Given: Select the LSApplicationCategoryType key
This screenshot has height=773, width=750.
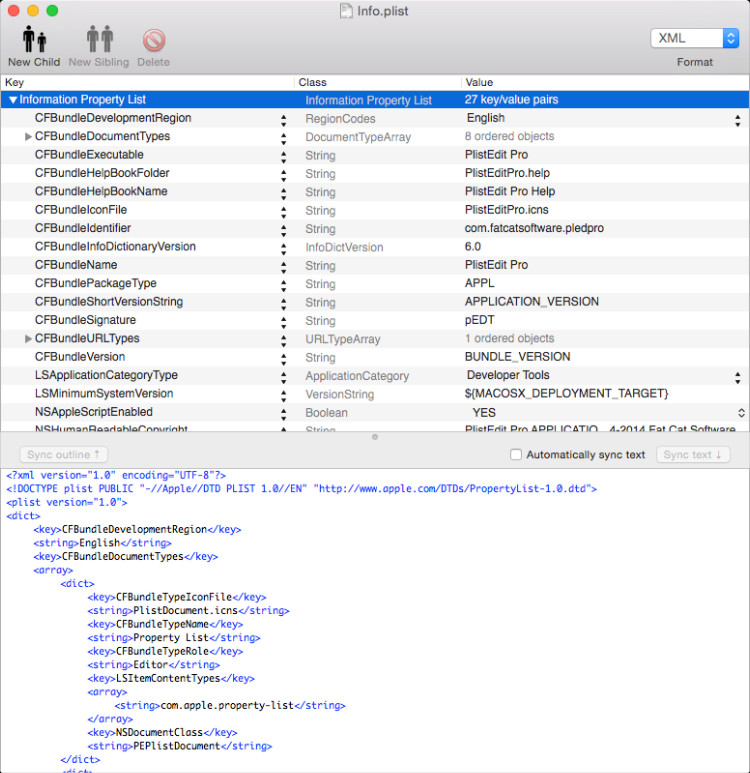Looking at the screenshot, I should click(x=106, y=375).
